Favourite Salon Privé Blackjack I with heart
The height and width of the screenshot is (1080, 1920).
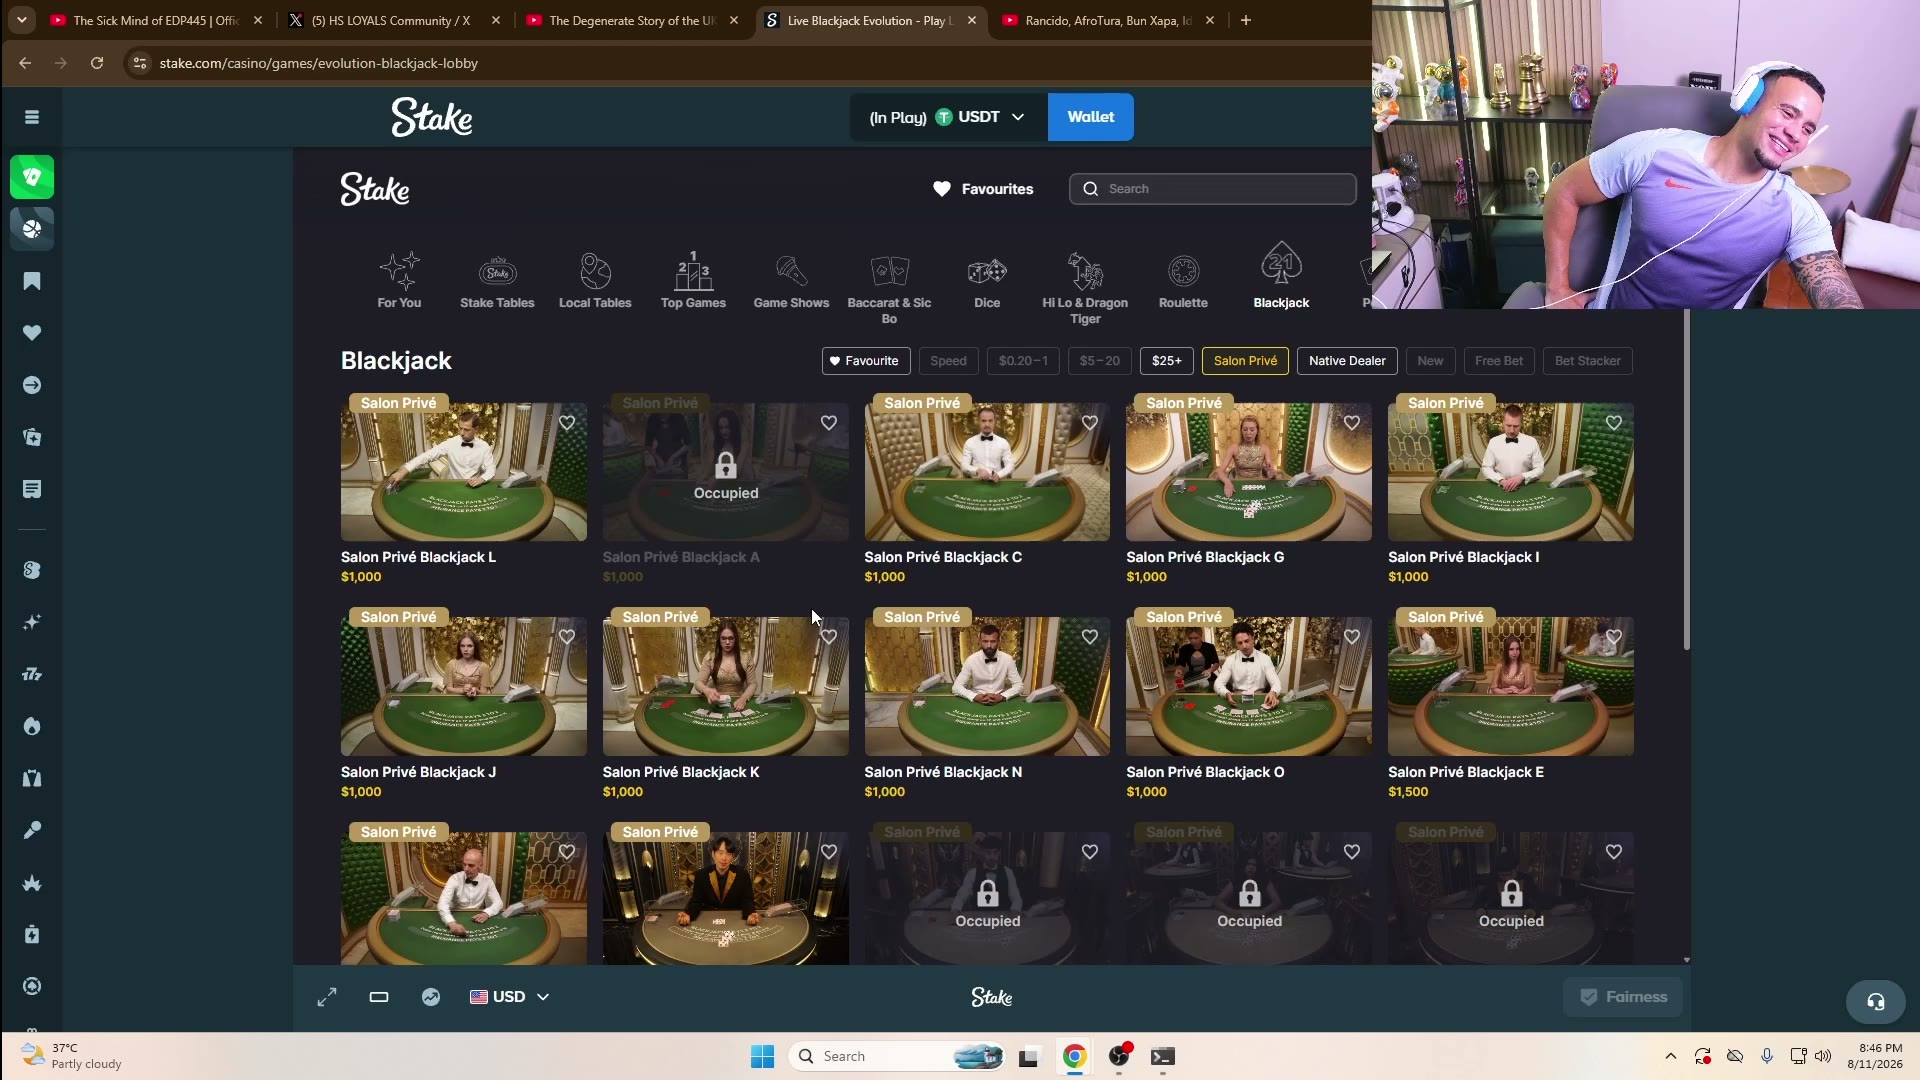[1614, 423]
